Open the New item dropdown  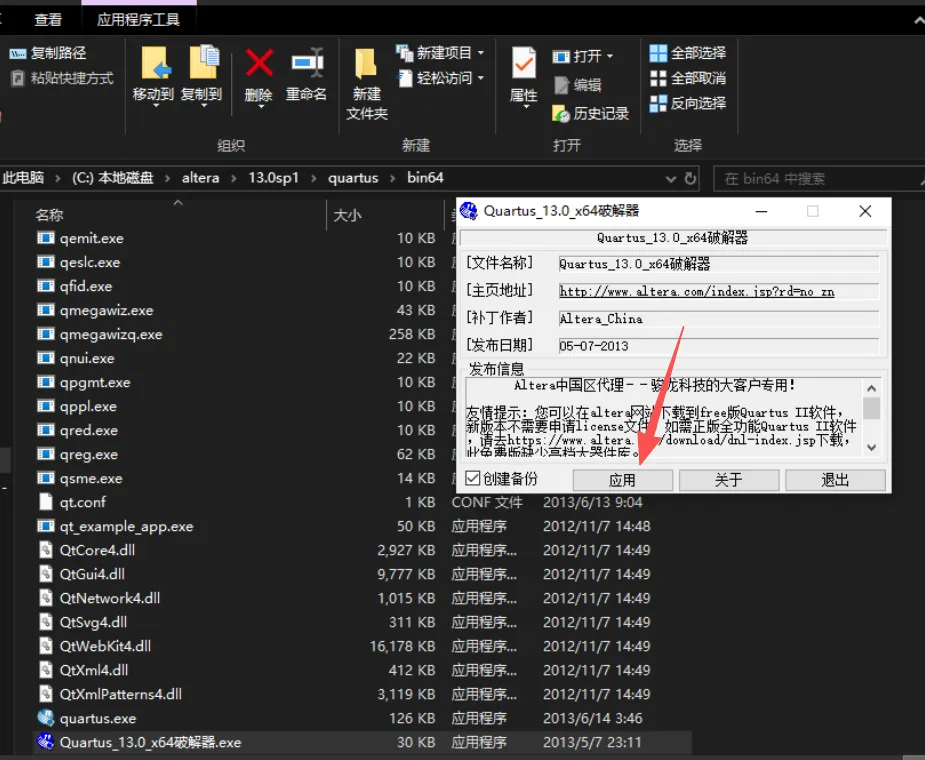click(x=440, y=53)
